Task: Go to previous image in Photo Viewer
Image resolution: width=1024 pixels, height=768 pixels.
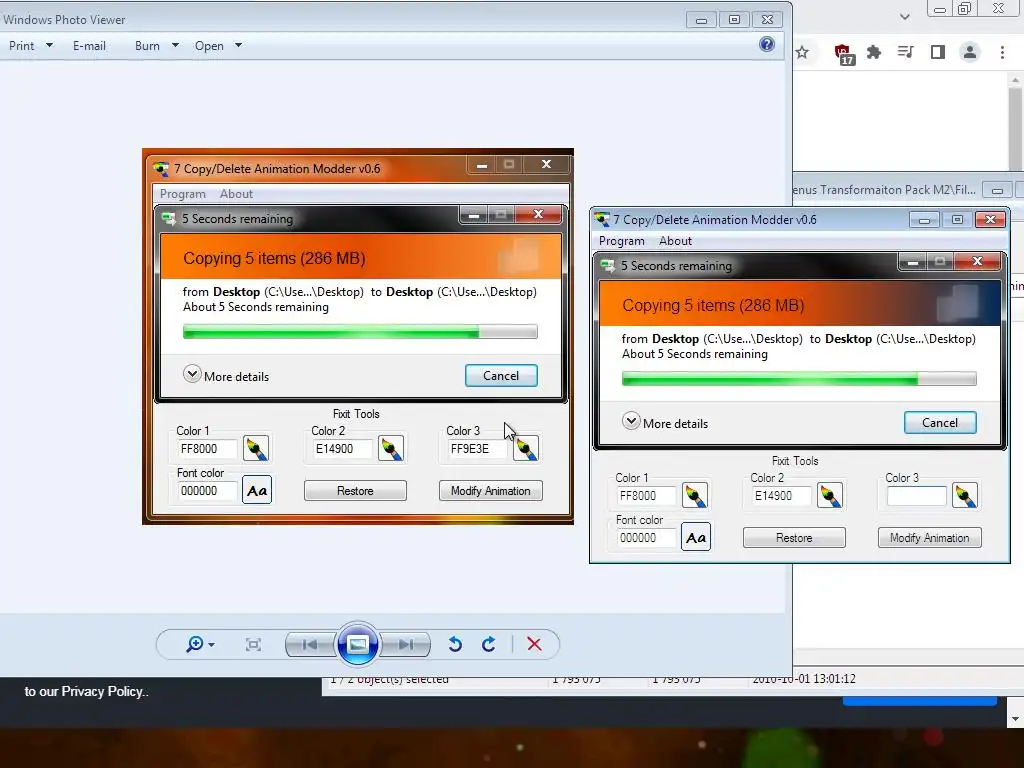Action: 310,645
